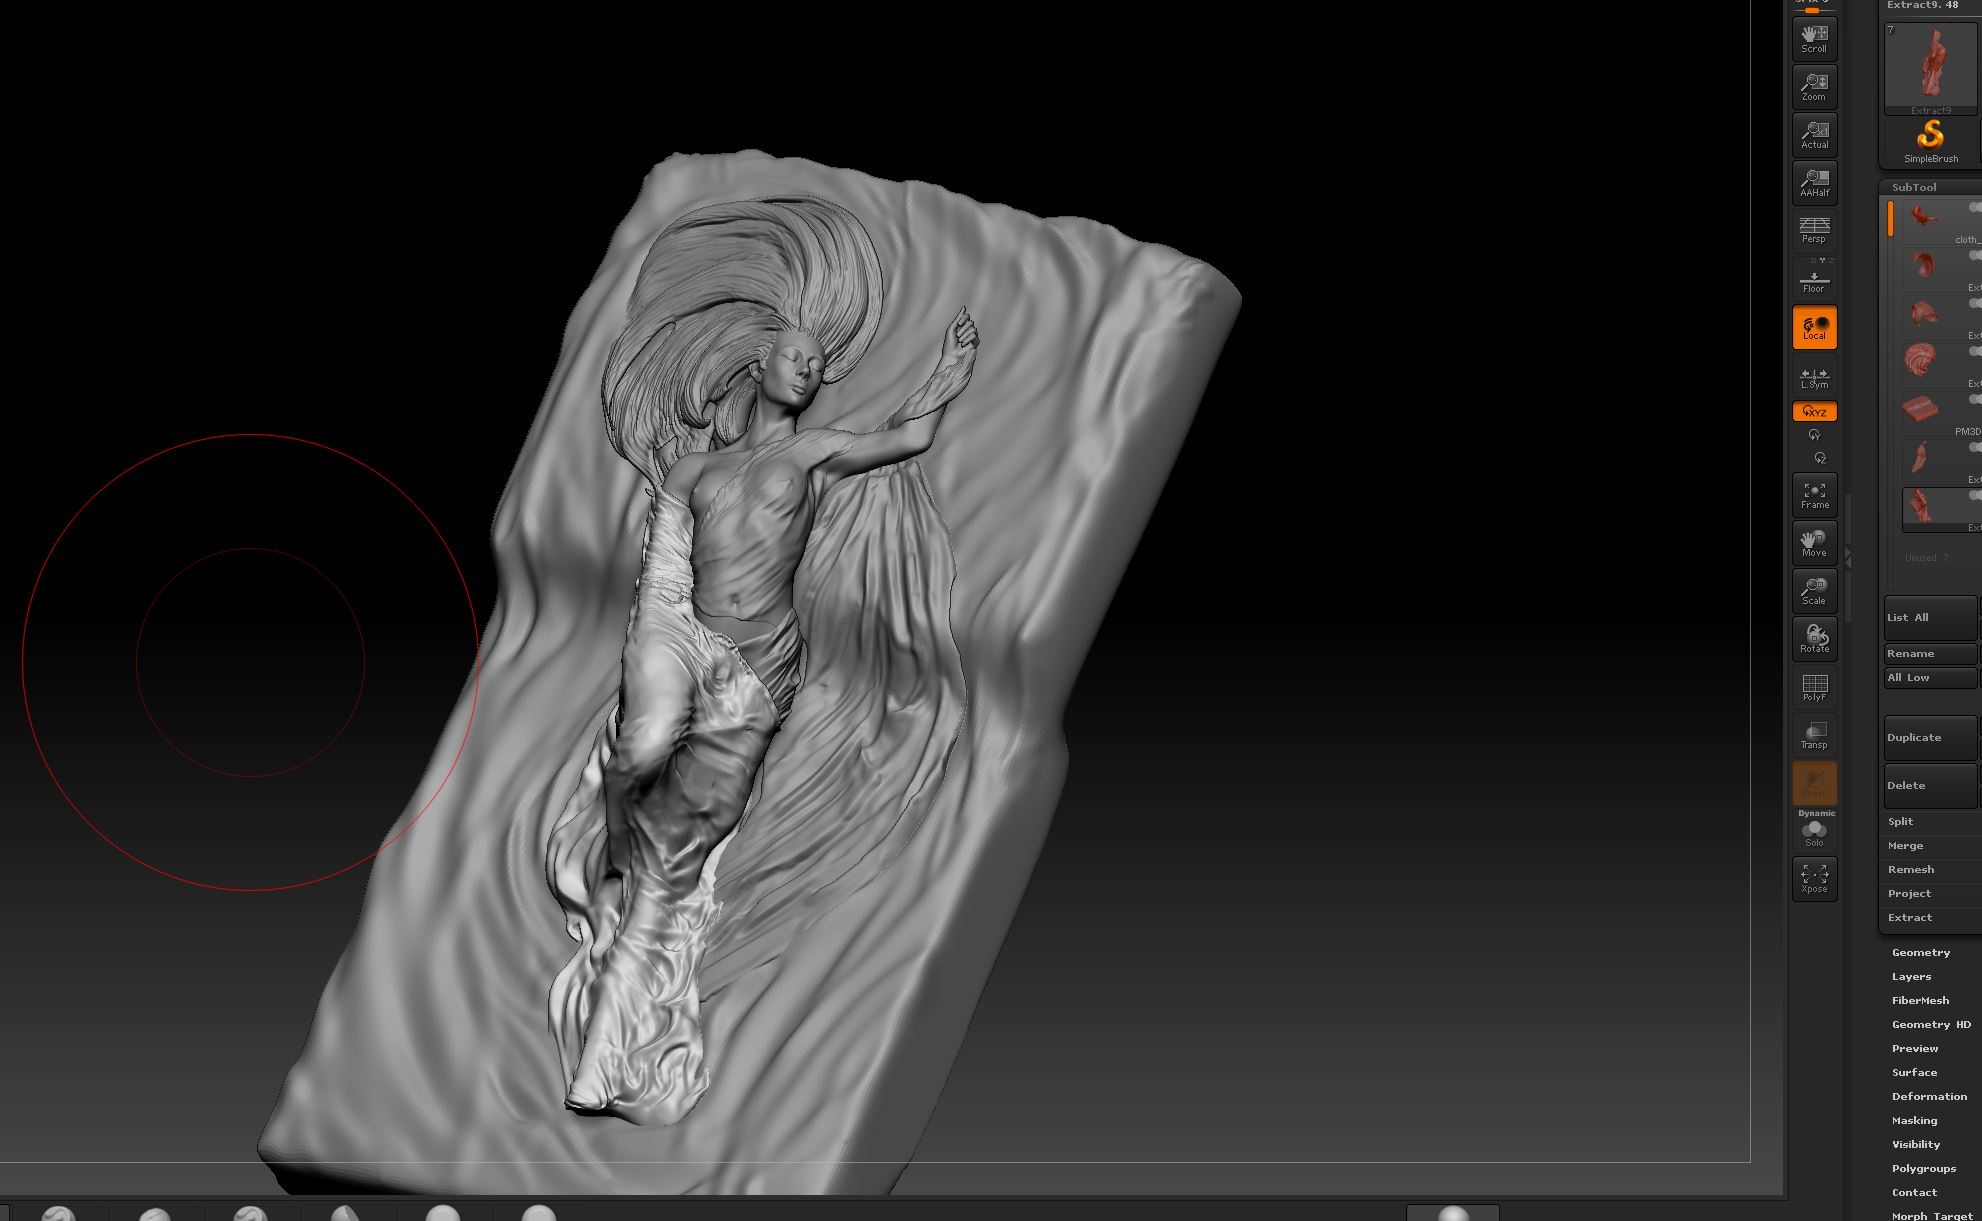Toggle Persp perspective view
Image resolution: width=1982 pixels, height=1221 pixels.
(x=1814, y=230)
